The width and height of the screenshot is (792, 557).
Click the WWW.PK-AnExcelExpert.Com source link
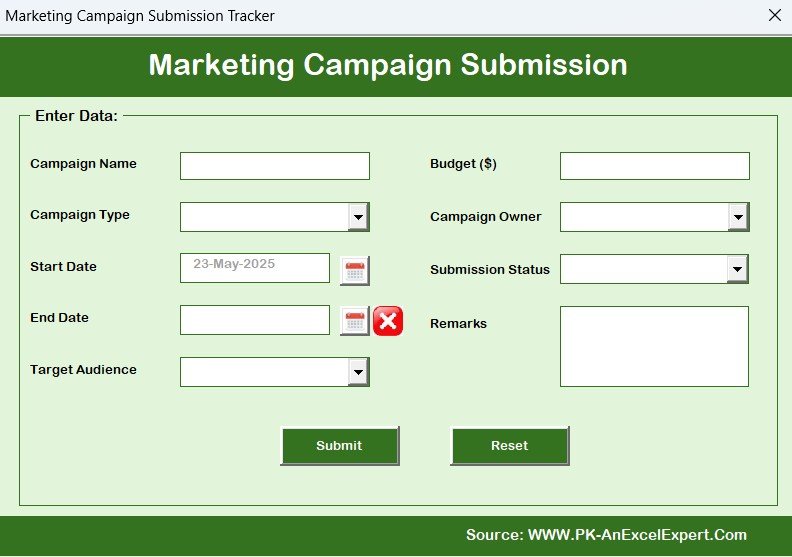(637, 535)
